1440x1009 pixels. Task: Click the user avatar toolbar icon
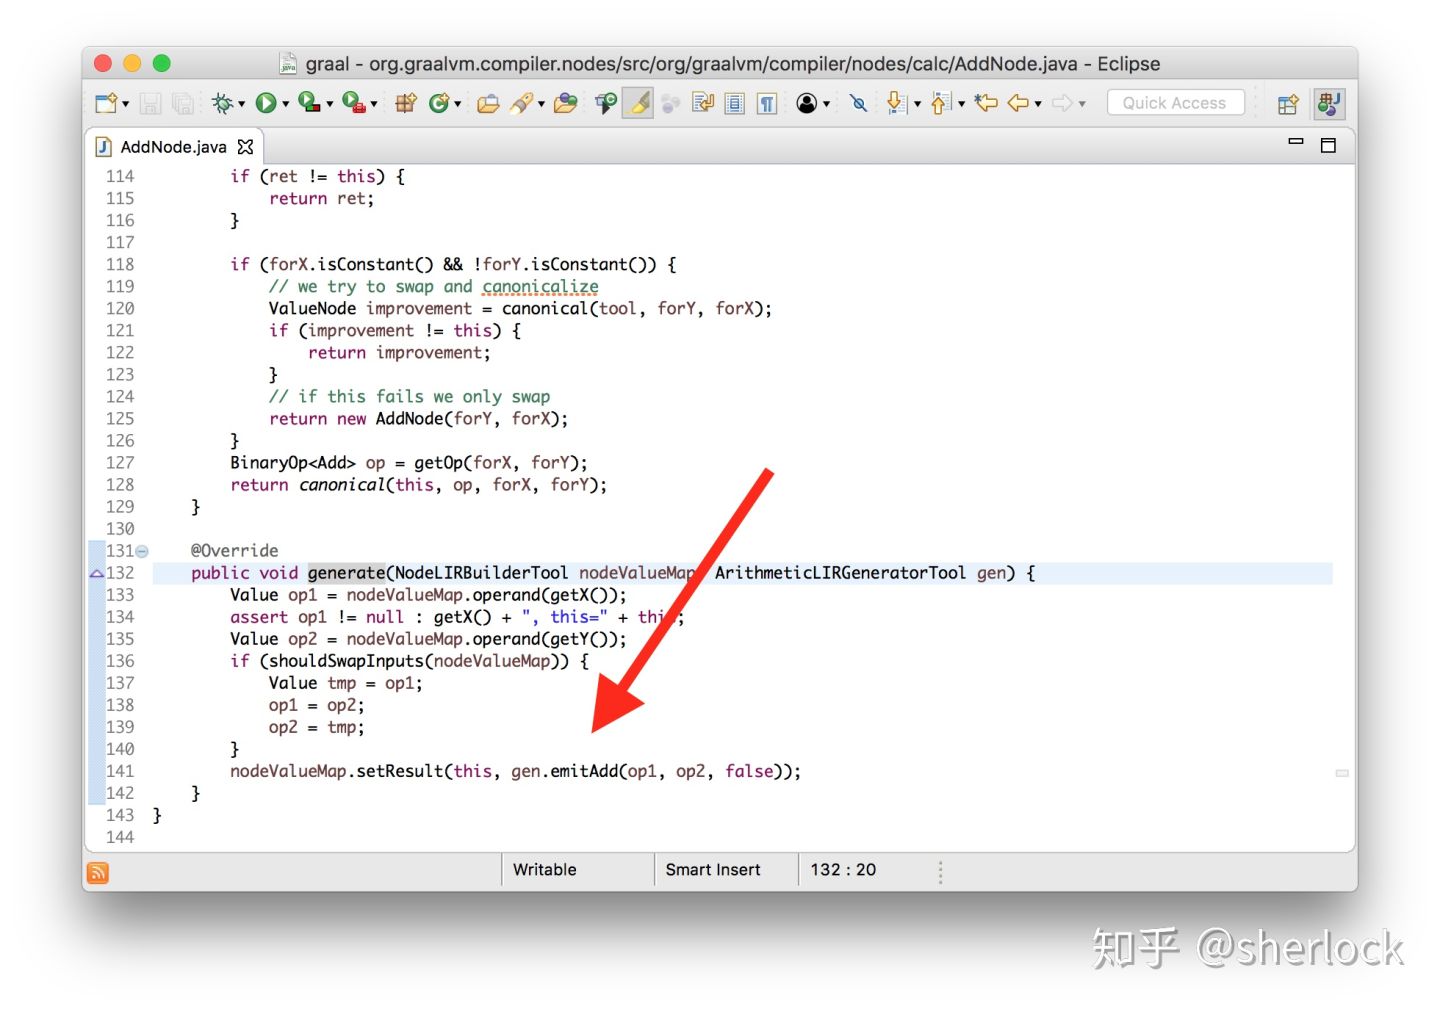[x=807, y=103]
